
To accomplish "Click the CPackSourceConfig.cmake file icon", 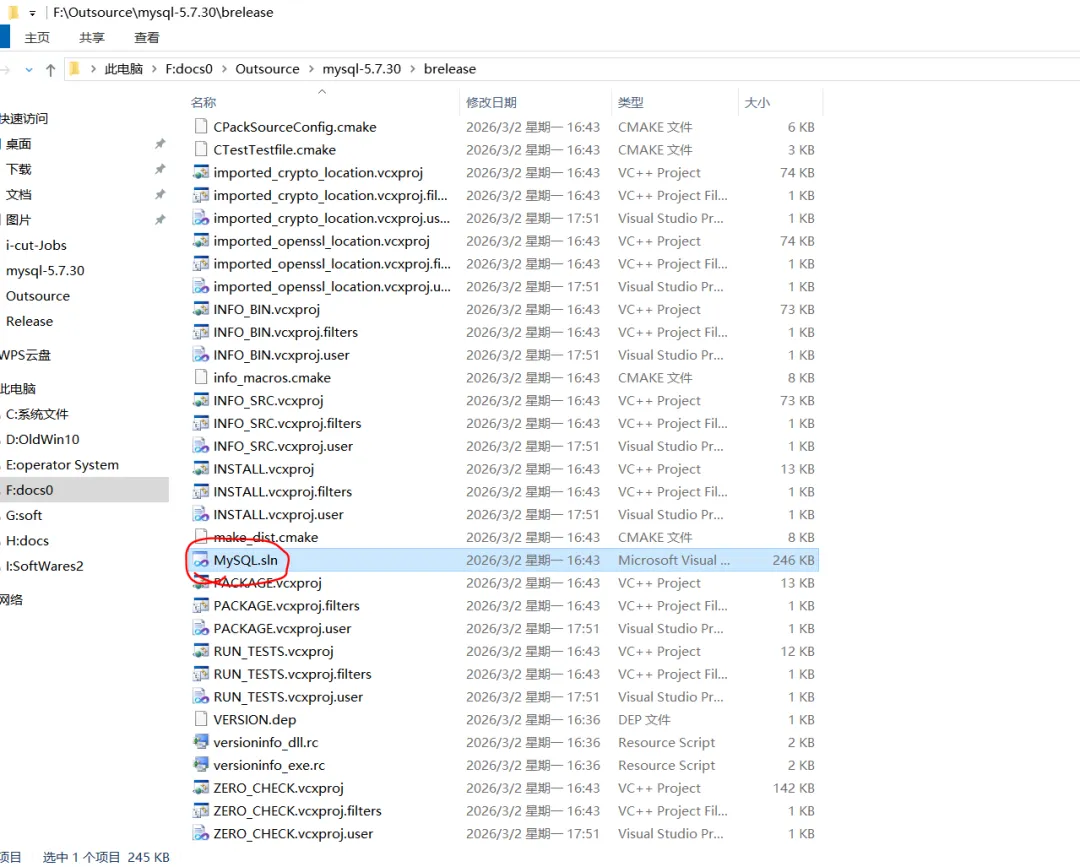I will tap(200, 127).
